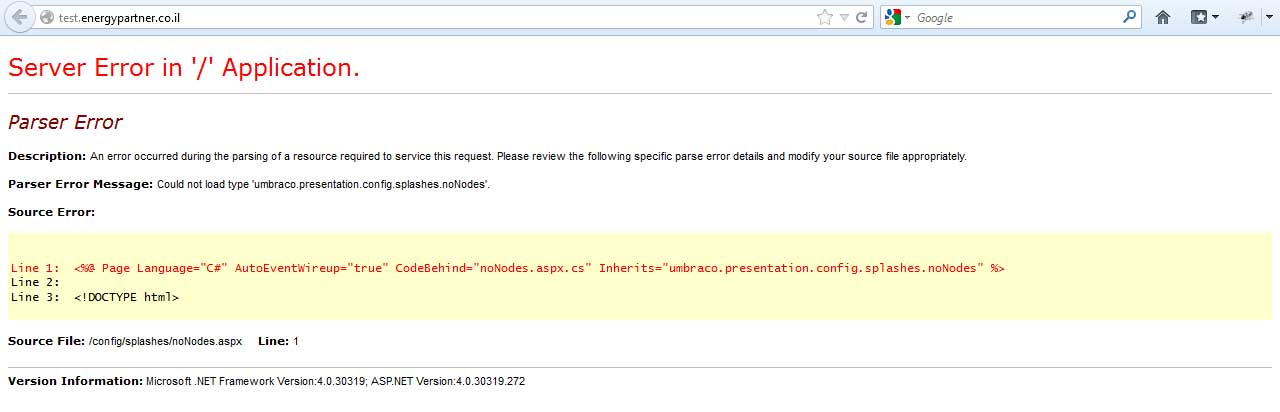This screenshot has width=1280, height=412.
Task: Click the "Server Error in '/' Application." heading
Action: click(184, 68)
